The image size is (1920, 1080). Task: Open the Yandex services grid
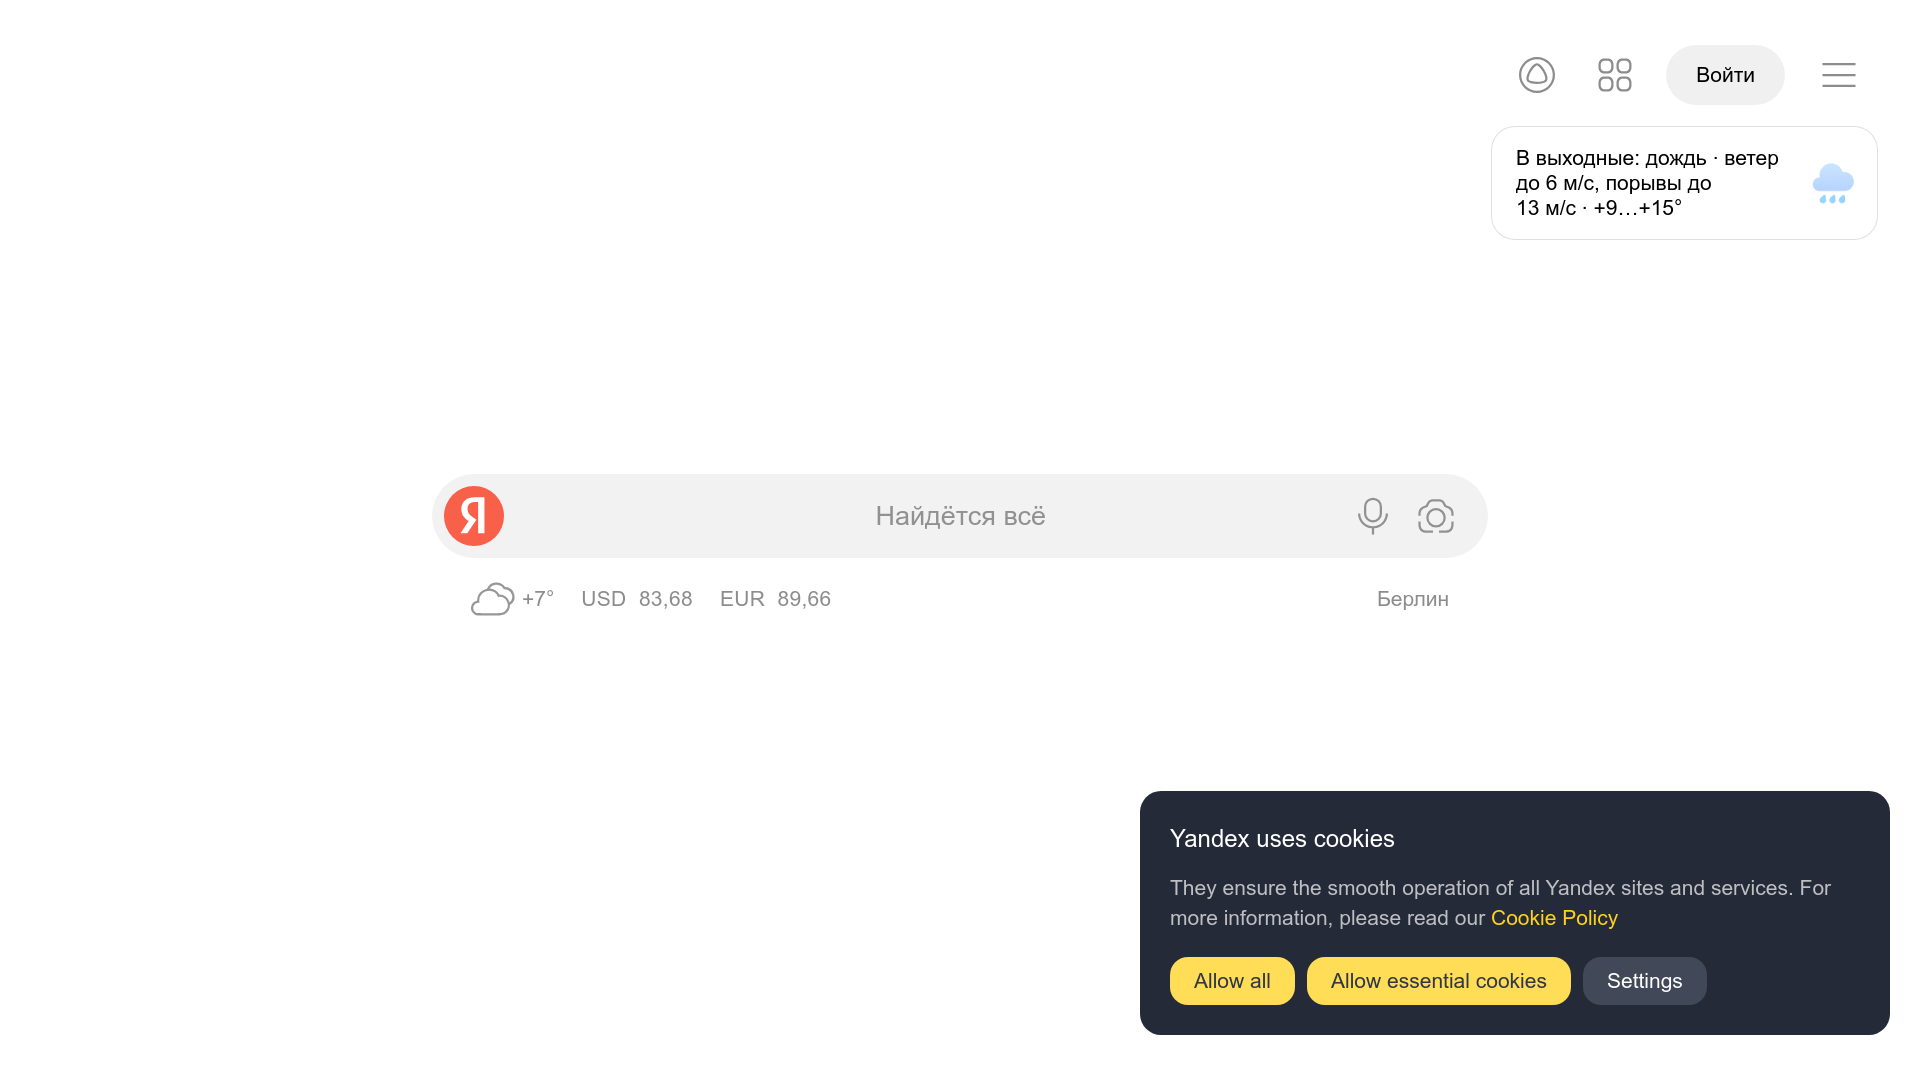click(1615, 75)
